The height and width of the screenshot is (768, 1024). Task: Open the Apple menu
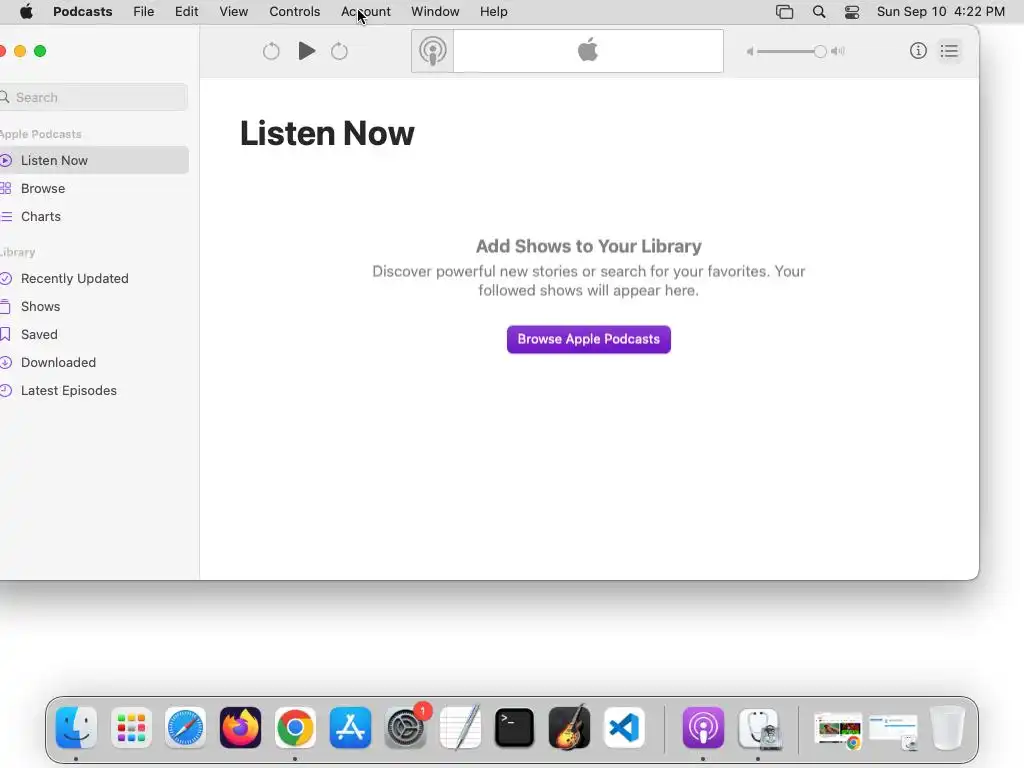pyautogui.click(x=26, y=12)
